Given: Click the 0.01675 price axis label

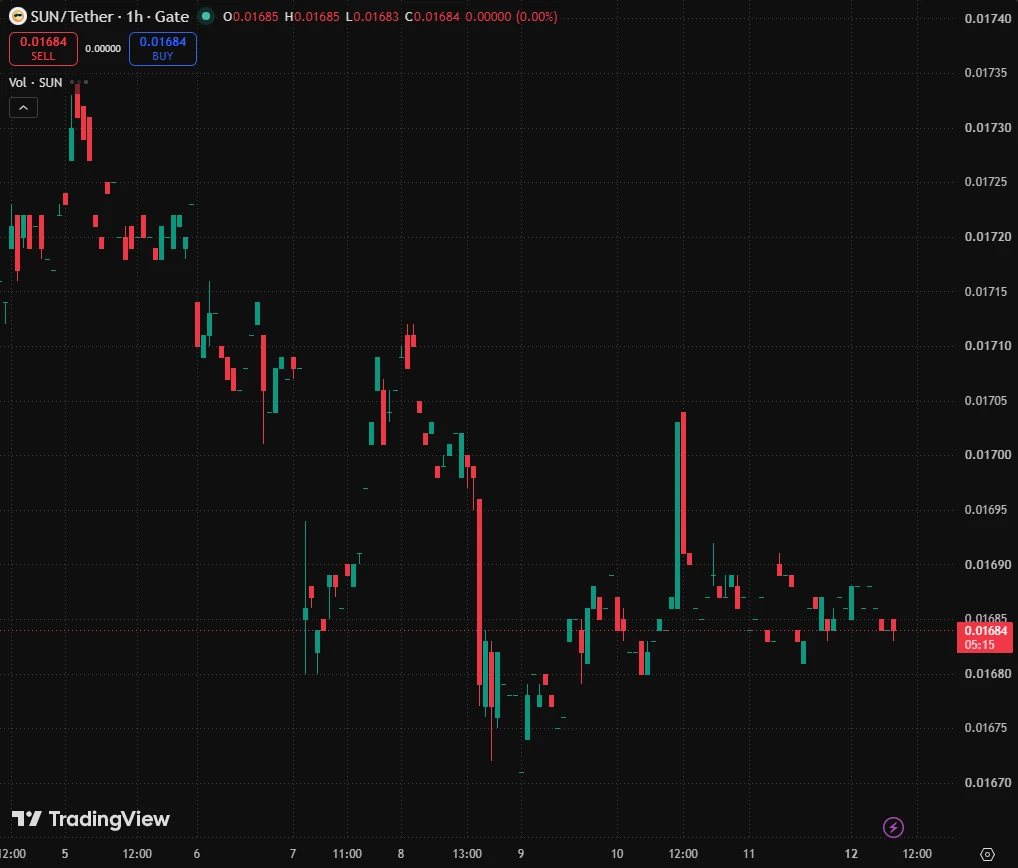Looking at the screenshot, I should tap(987, 728).
